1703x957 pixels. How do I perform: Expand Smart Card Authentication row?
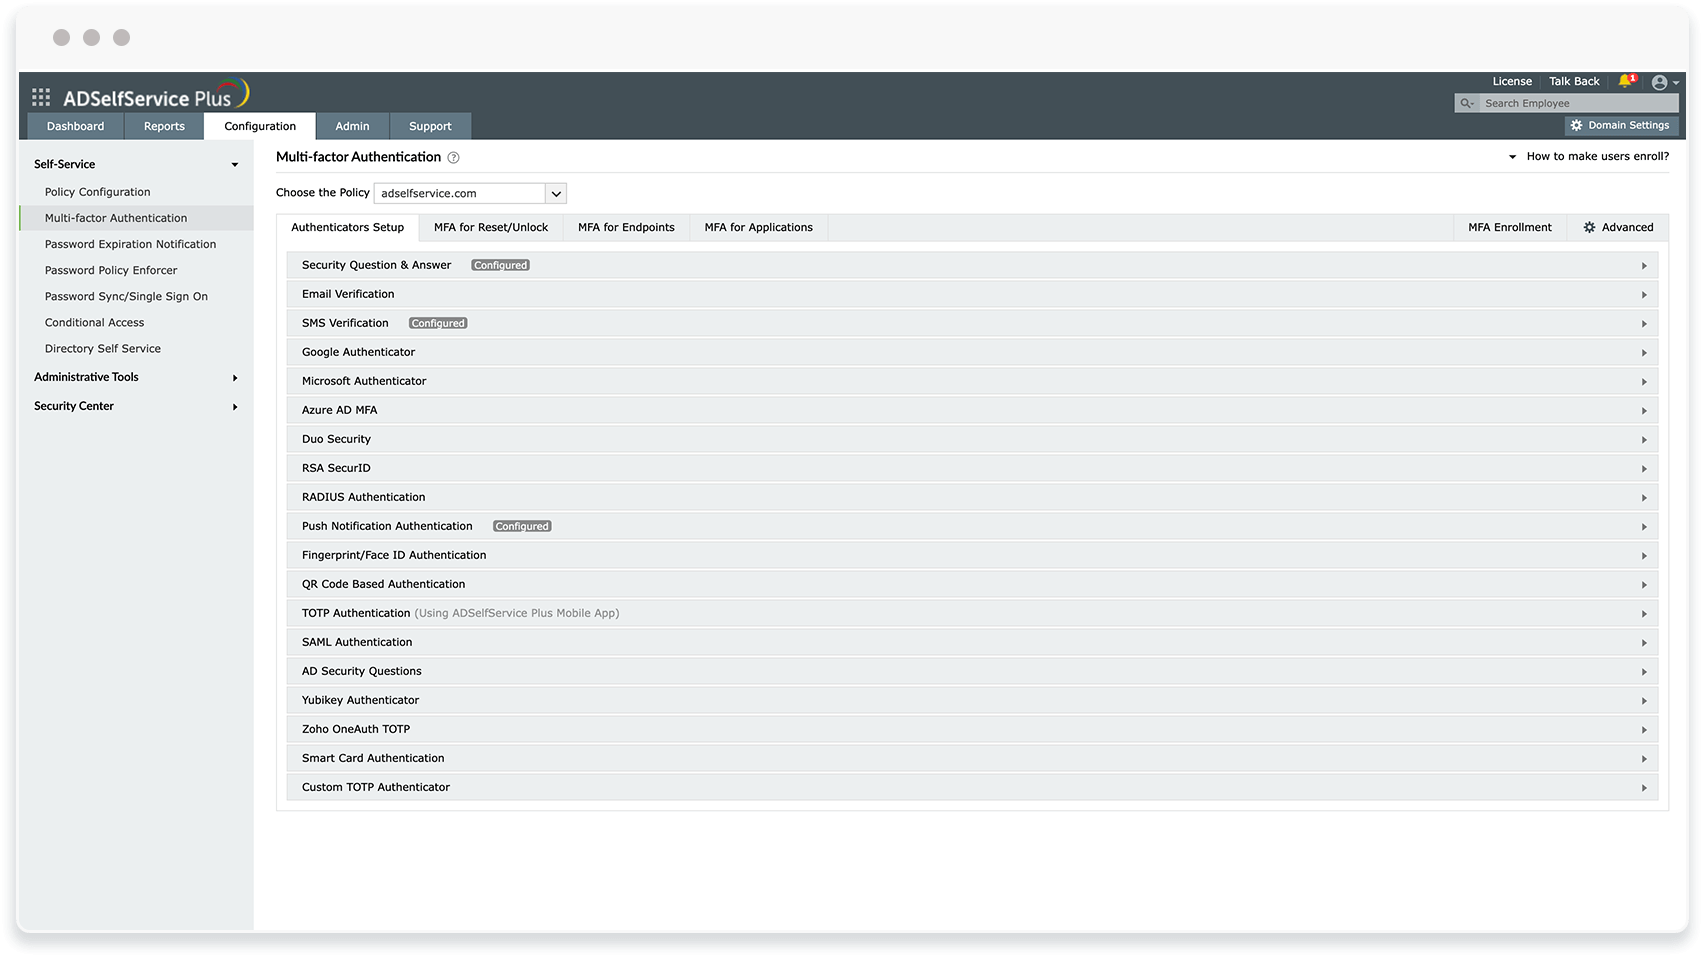[x=972, y=758]
